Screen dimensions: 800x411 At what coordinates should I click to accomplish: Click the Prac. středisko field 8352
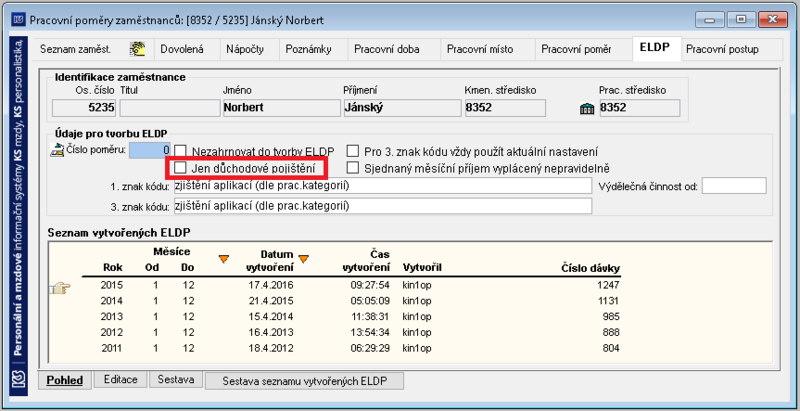pyautogui.click(x=640, y=108)
